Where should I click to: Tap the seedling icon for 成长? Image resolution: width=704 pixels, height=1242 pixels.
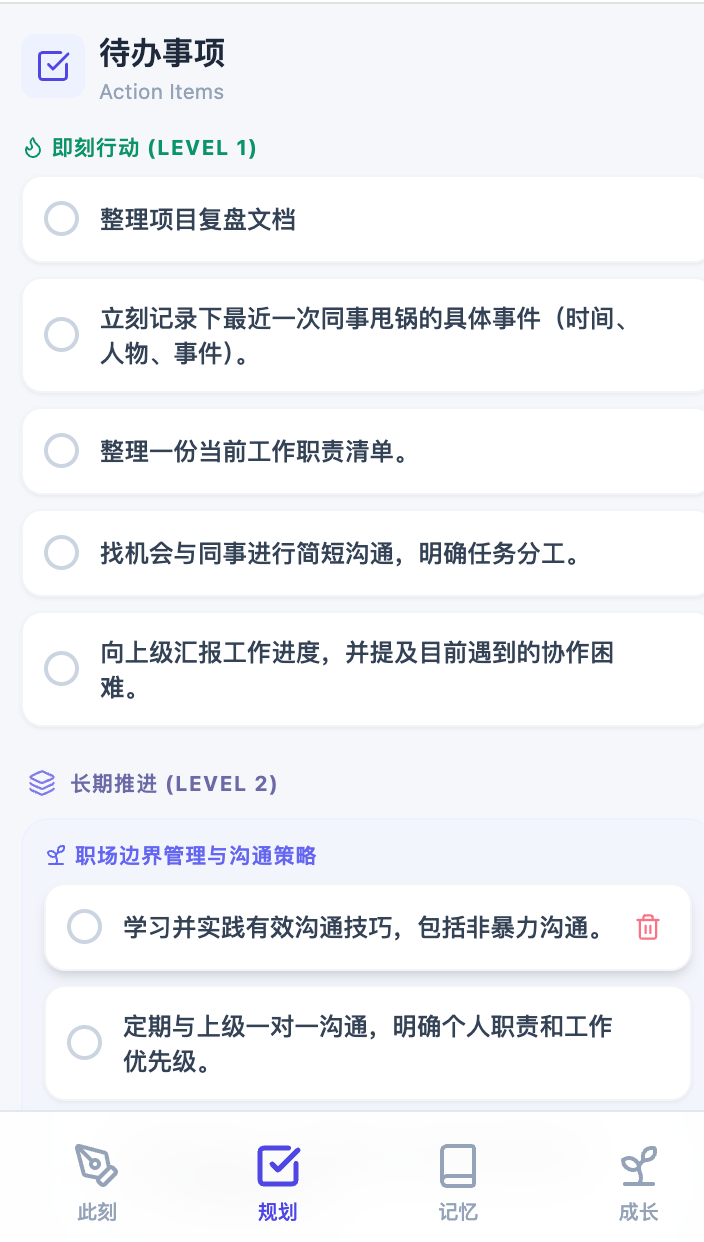click(638, 1166)
